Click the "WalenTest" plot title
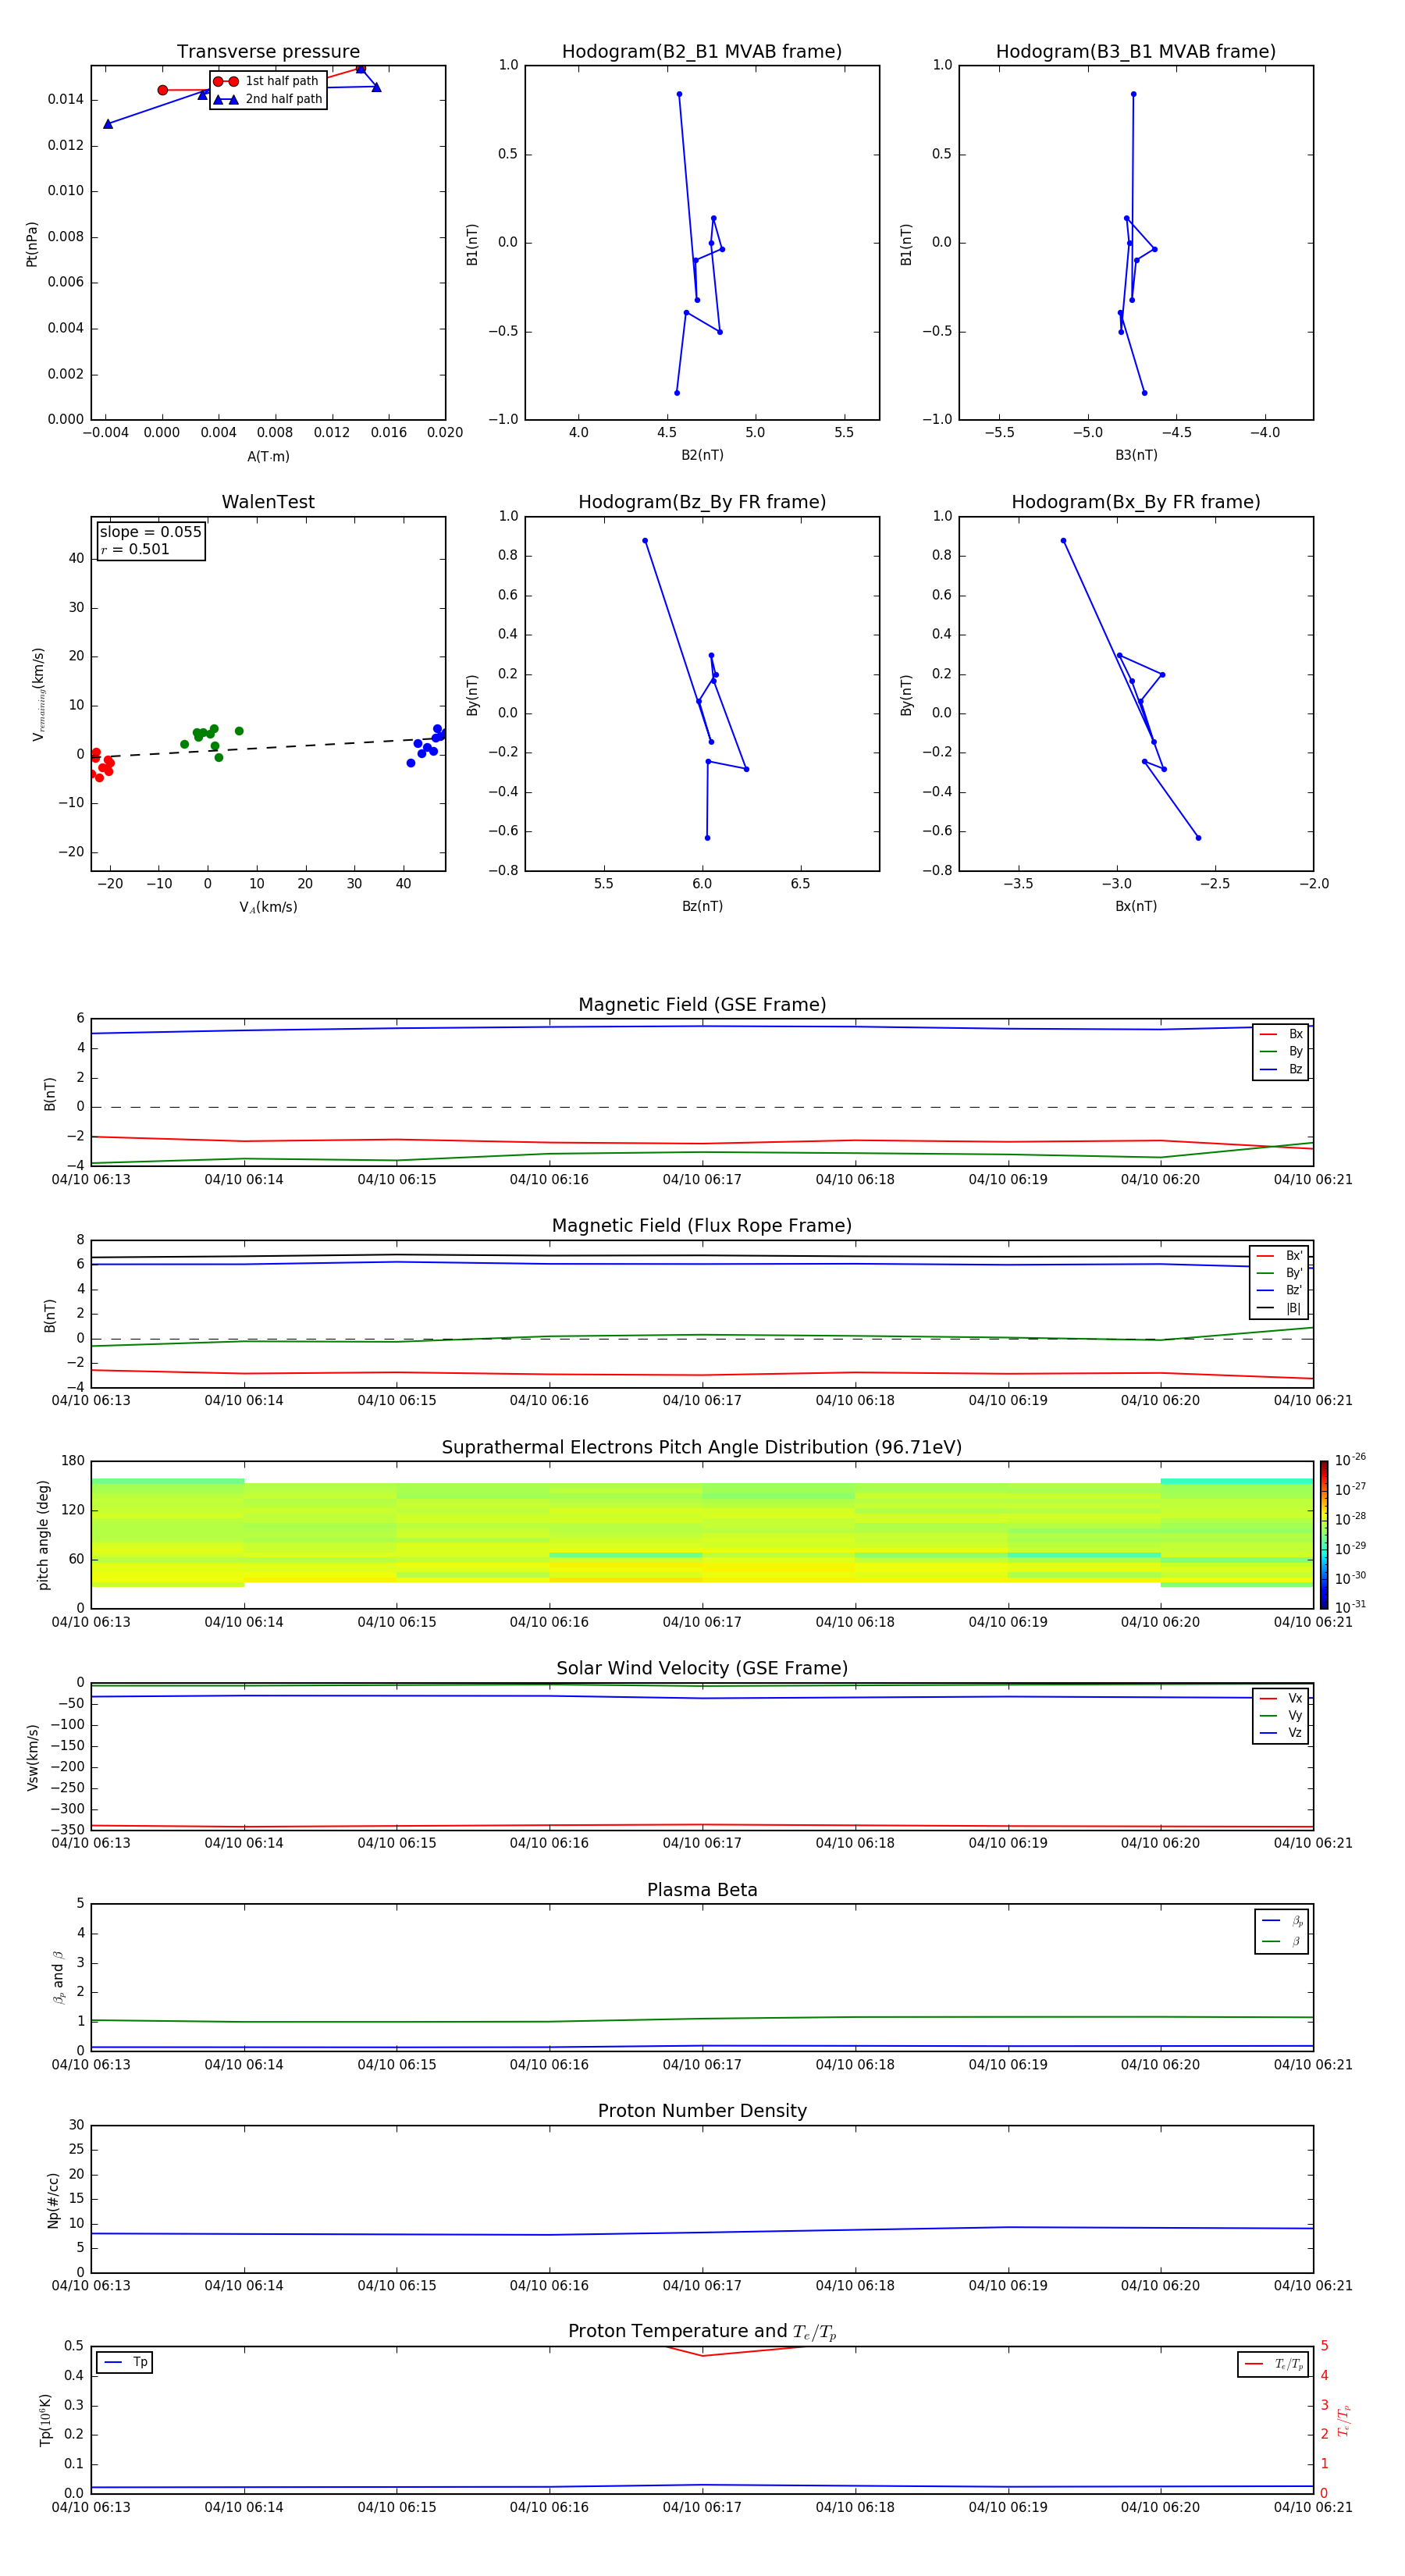Image resolution: width=1405 pixels, height=2576 pixels. tap(268, 502)
